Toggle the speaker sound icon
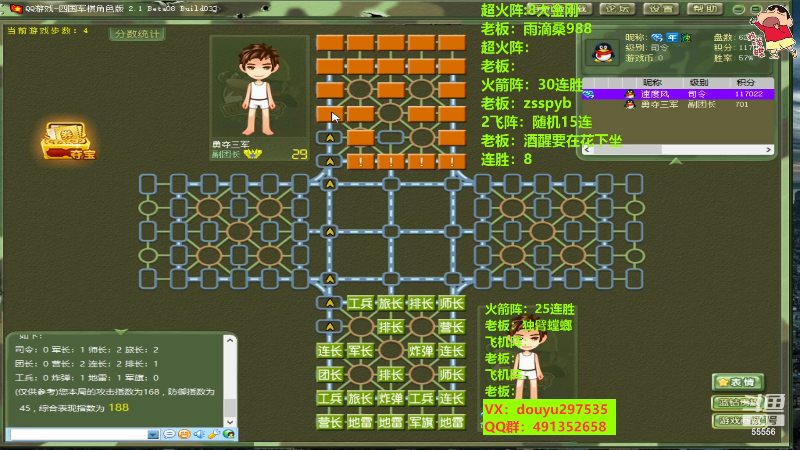800x450 pixels. coord(199,434)
